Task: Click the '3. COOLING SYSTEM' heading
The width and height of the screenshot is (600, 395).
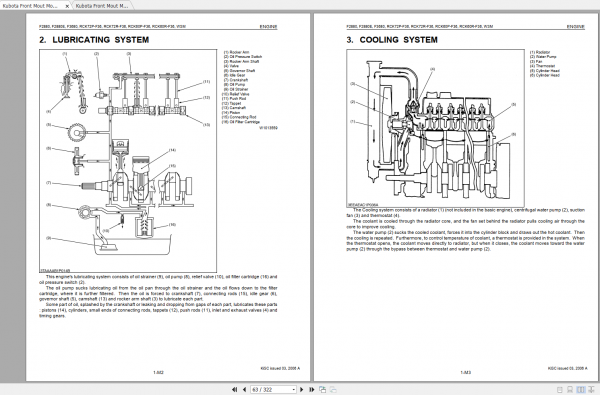Action: point(392,40)
